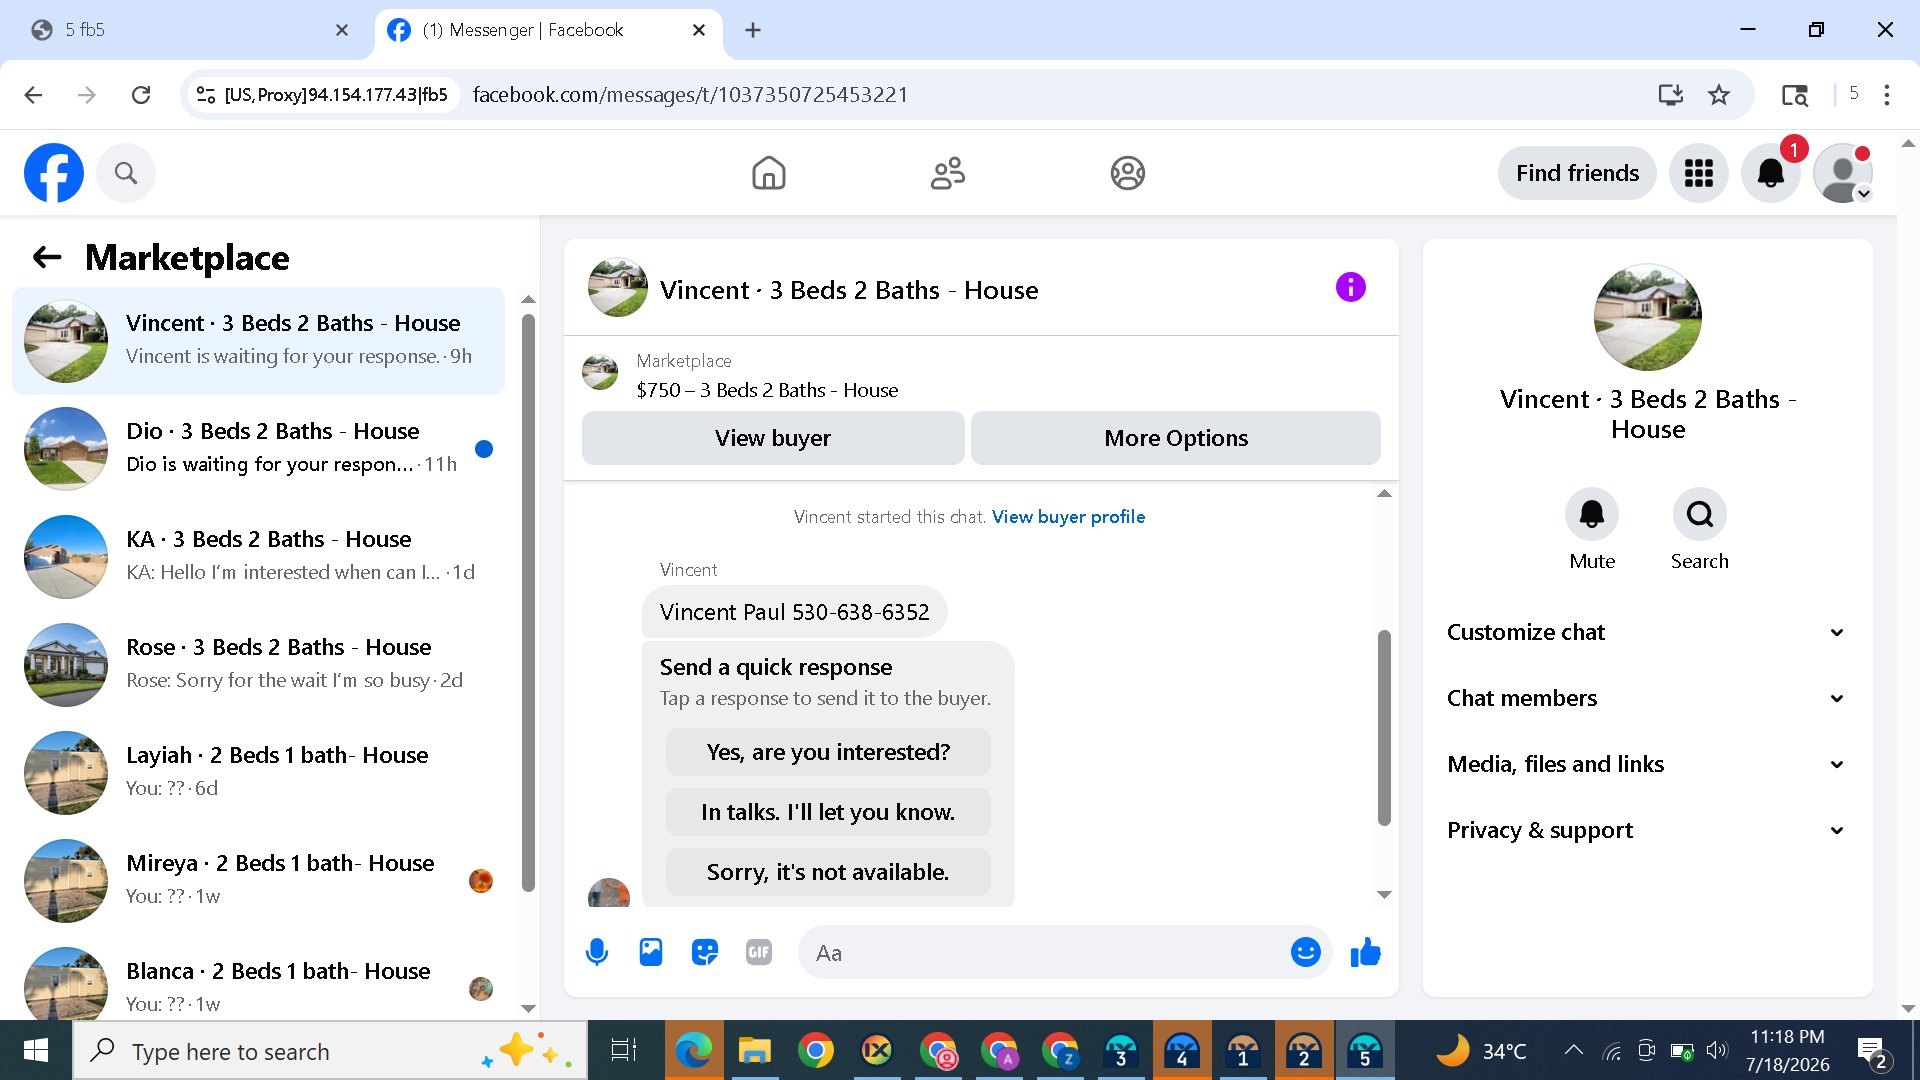Click the Find friends button

1577,173
